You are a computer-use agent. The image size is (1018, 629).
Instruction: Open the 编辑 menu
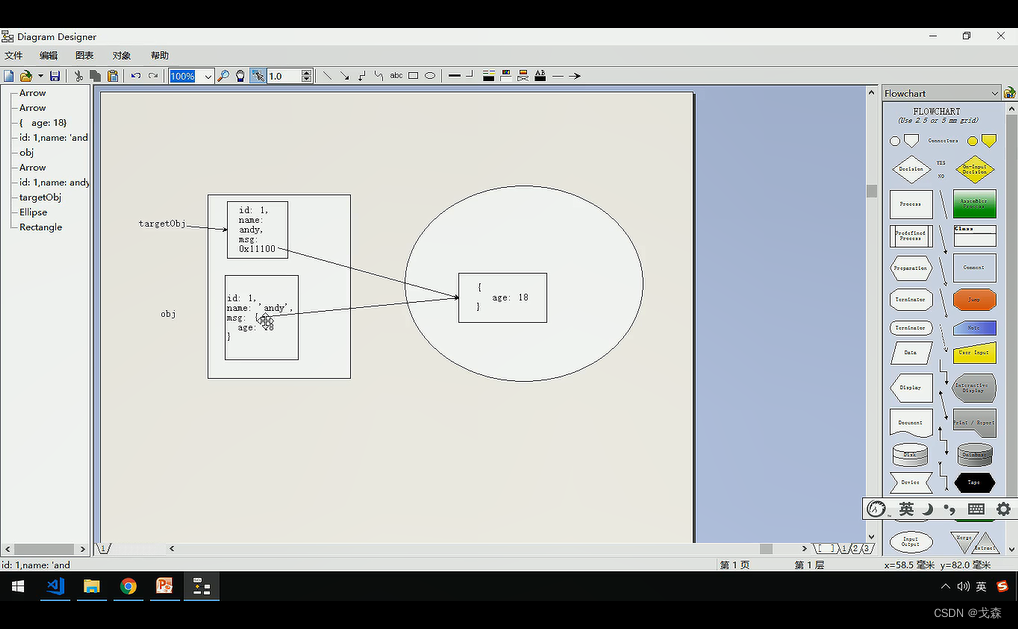pyautogui.click(x=49, y=56)
